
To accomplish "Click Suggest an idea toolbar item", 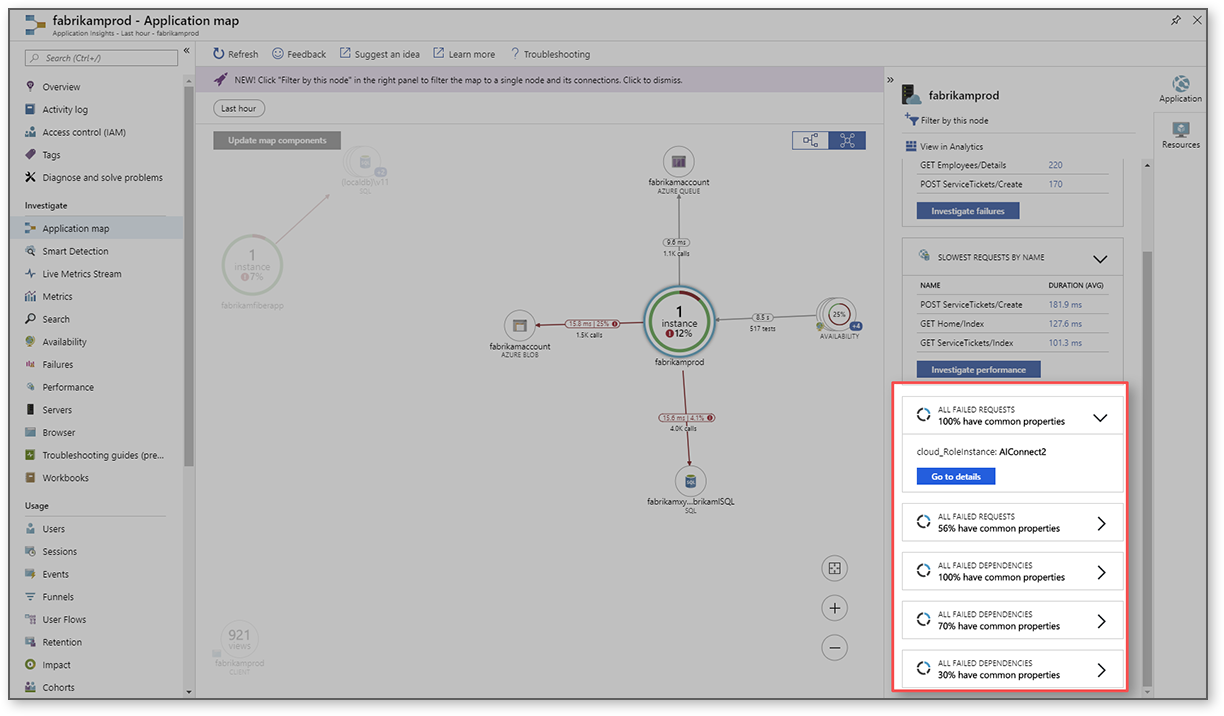I will click(379, 54).
